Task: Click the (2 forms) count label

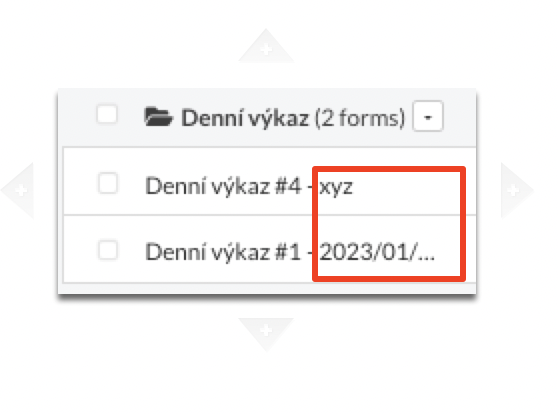Action: point(360,118)
